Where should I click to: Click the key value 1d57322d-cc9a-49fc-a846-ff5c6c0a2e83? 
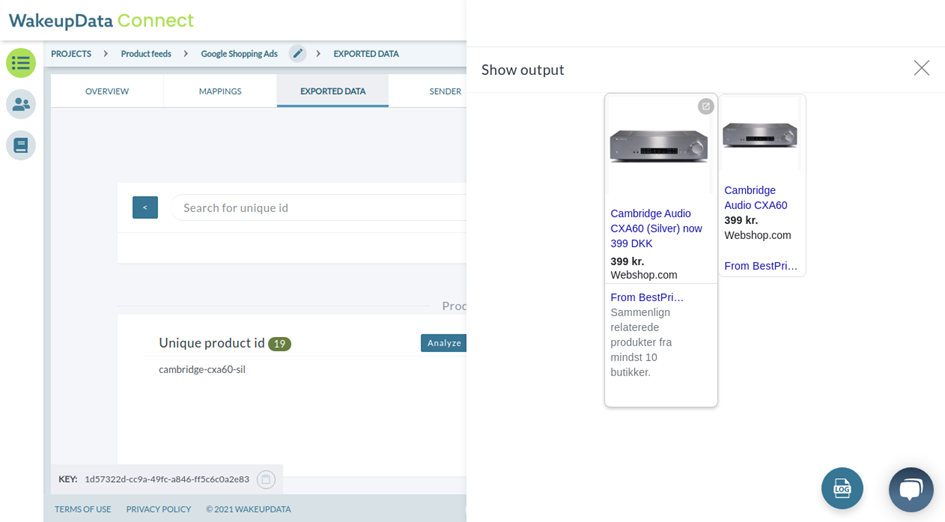click(x=167, y=479)
